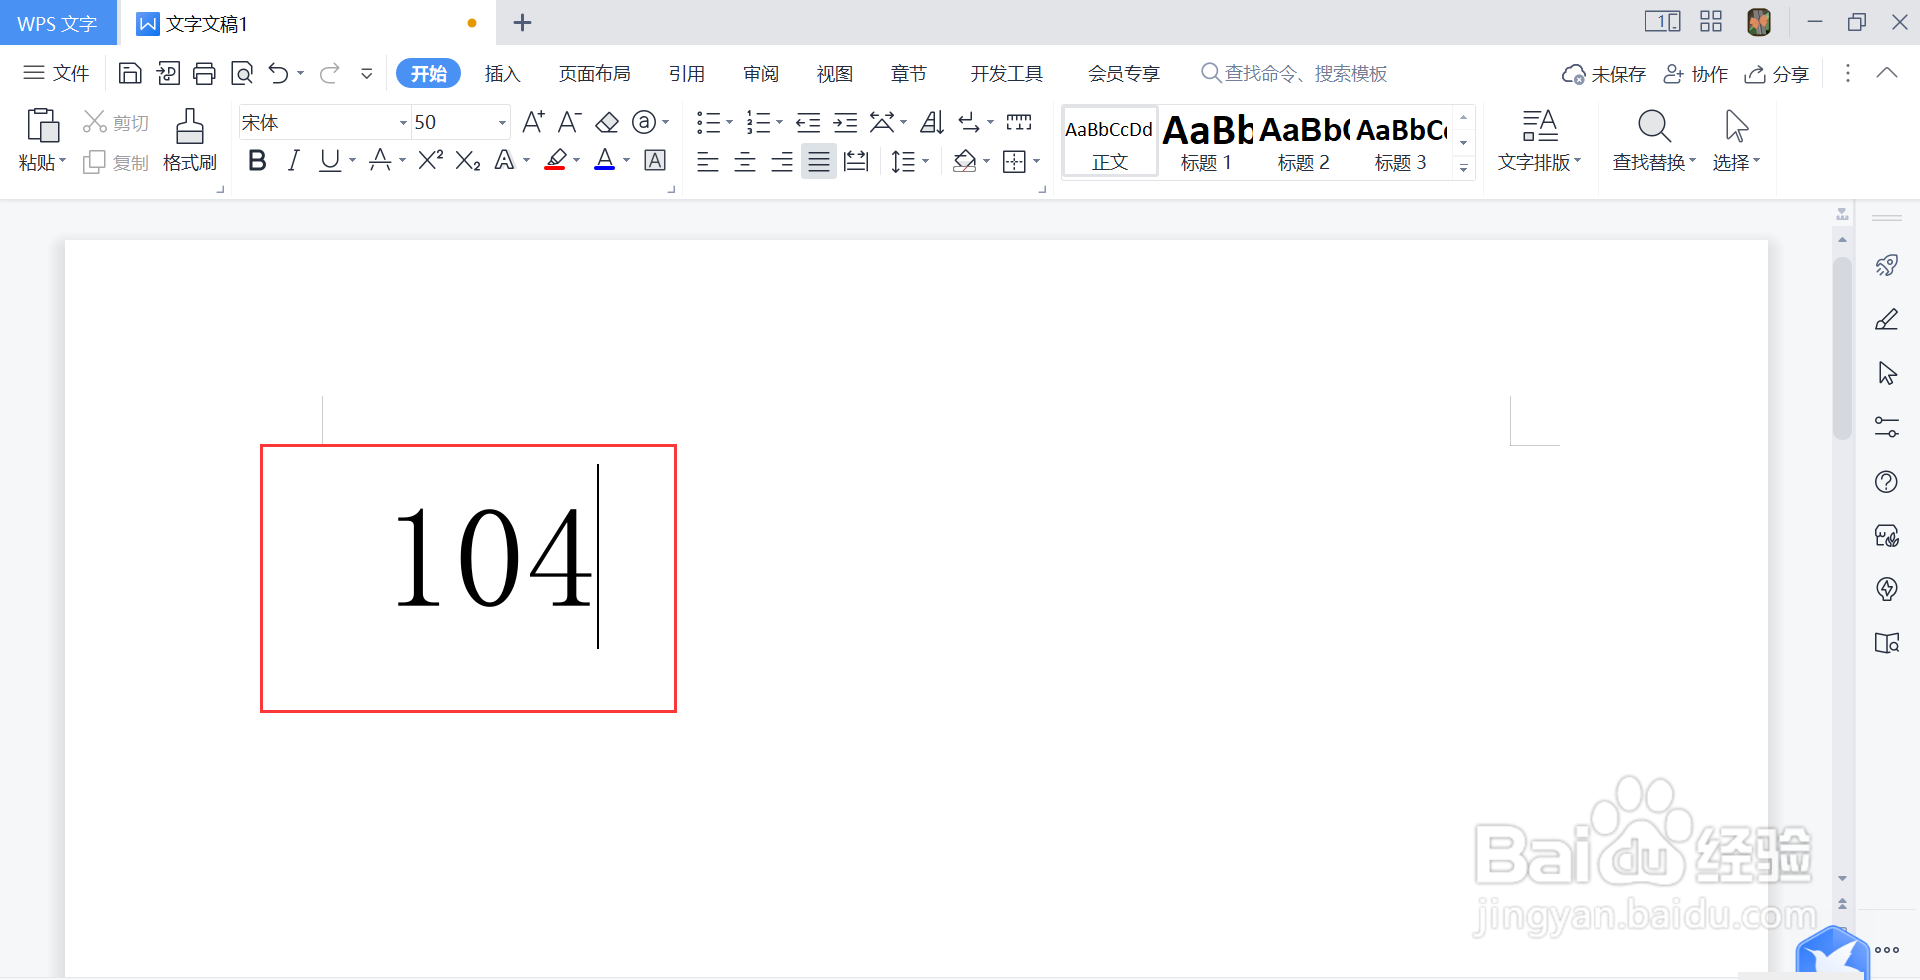Image resolution: width=1920 pixels, height=980 pixels.
Task: Toggle Italic formatting
Action: (x=293, y=160)
